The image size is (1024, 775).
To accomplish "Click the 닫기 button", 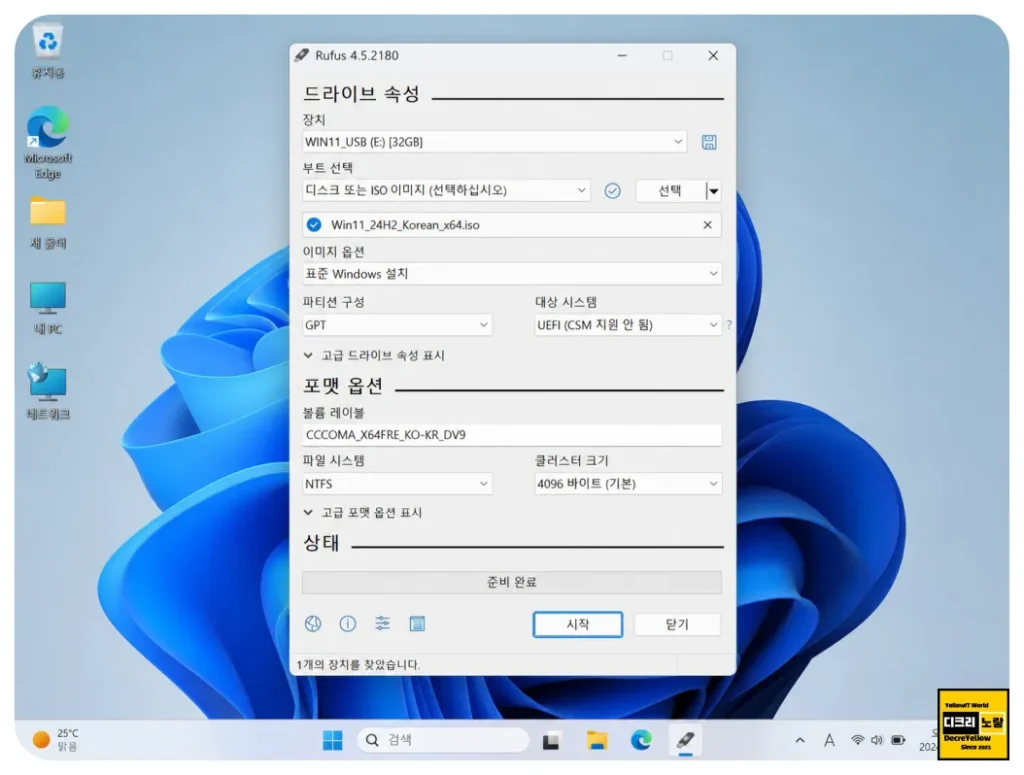I will [x=677, y=624].
